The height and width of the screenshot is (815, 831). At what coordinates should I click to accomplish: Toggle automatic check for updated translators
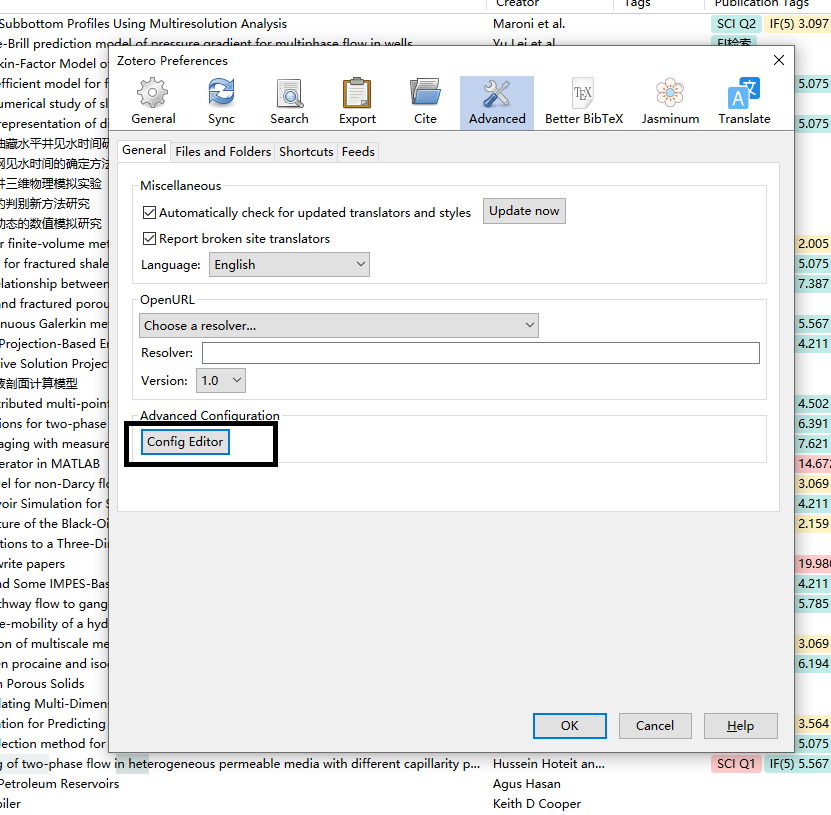[149, 212]
